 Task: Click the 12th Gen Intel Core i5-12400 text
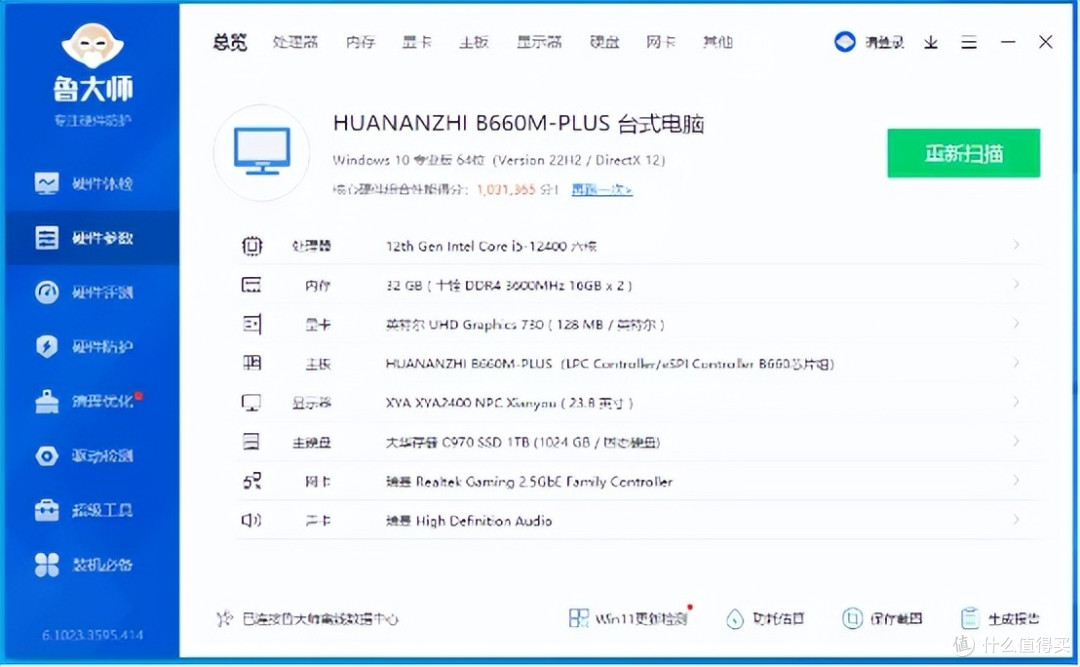coord(491,246)
